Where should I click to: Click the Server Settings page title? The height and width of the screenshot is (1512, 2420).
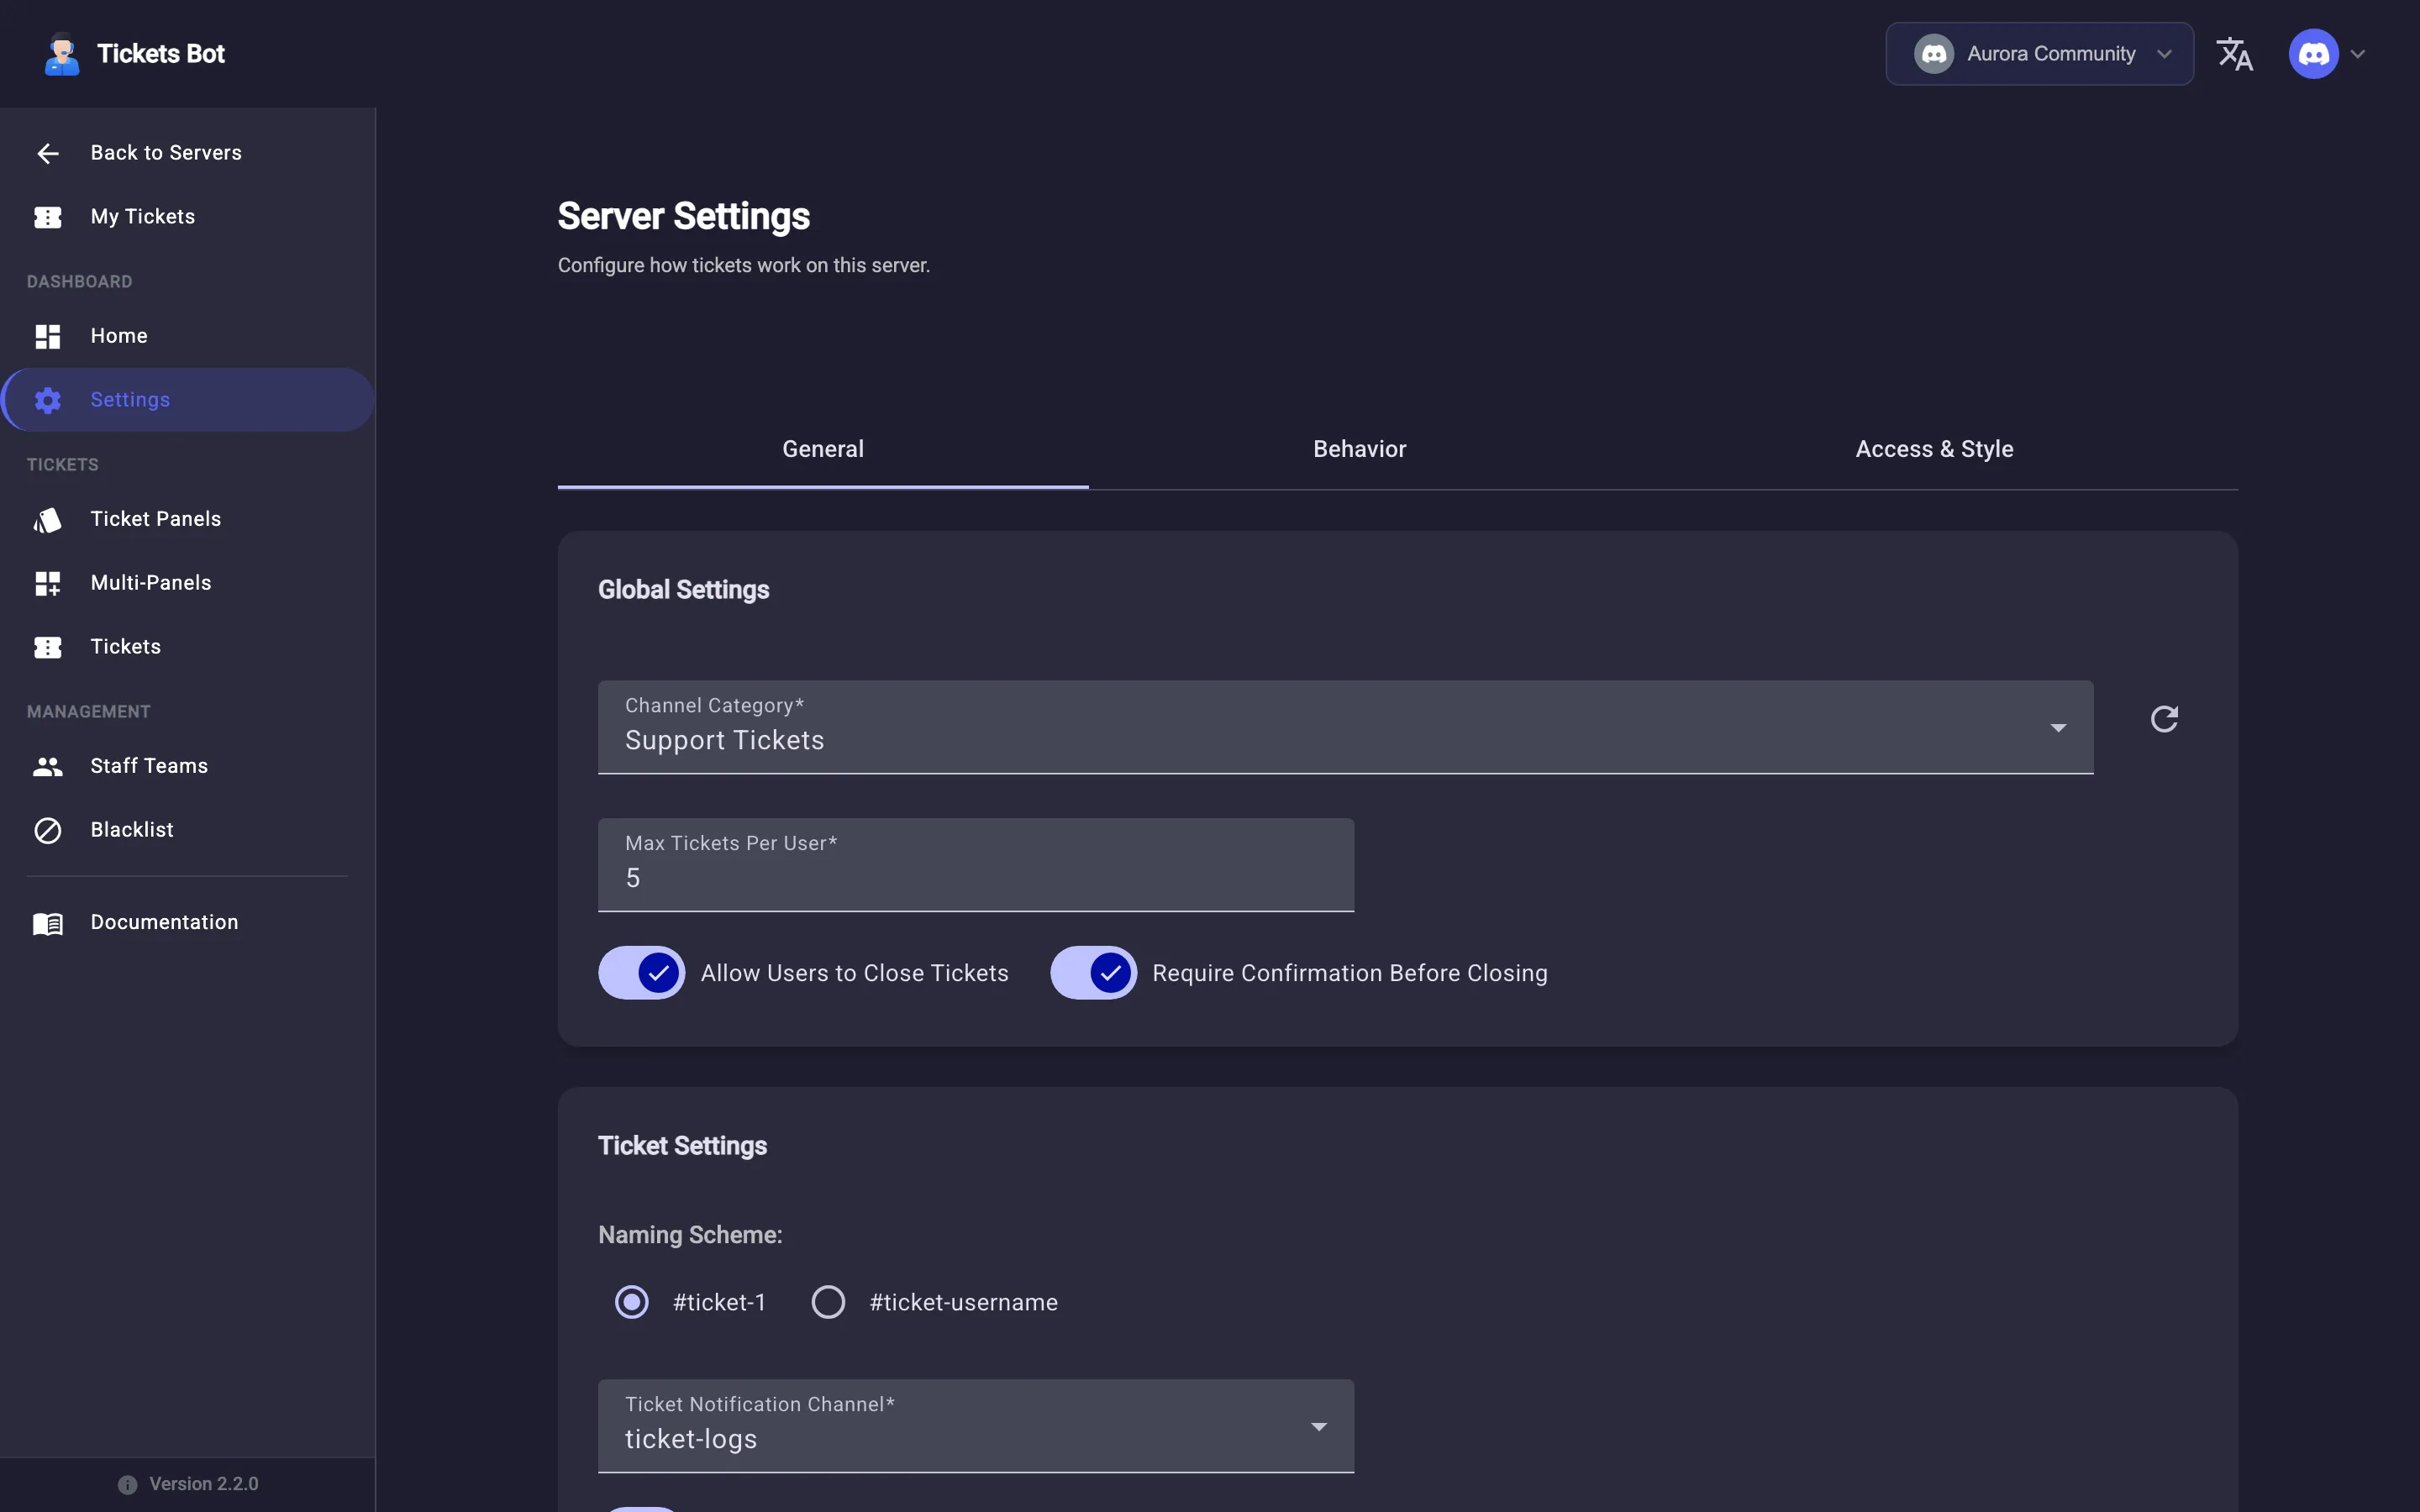683,216
